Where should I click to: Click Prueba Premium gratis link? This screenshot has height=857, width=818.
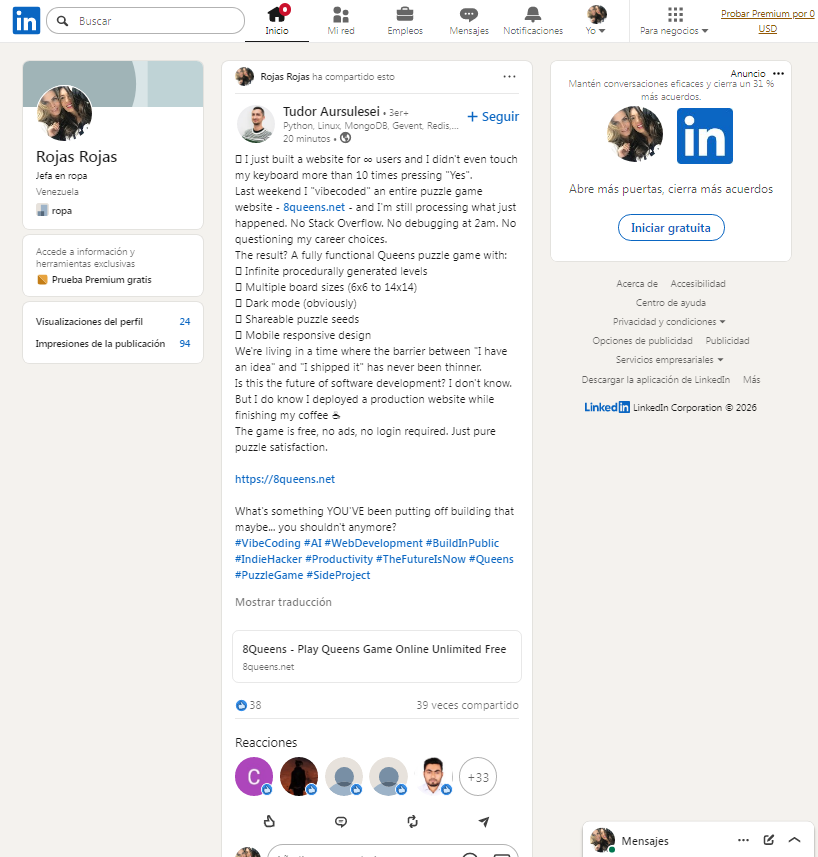[102, 279]
